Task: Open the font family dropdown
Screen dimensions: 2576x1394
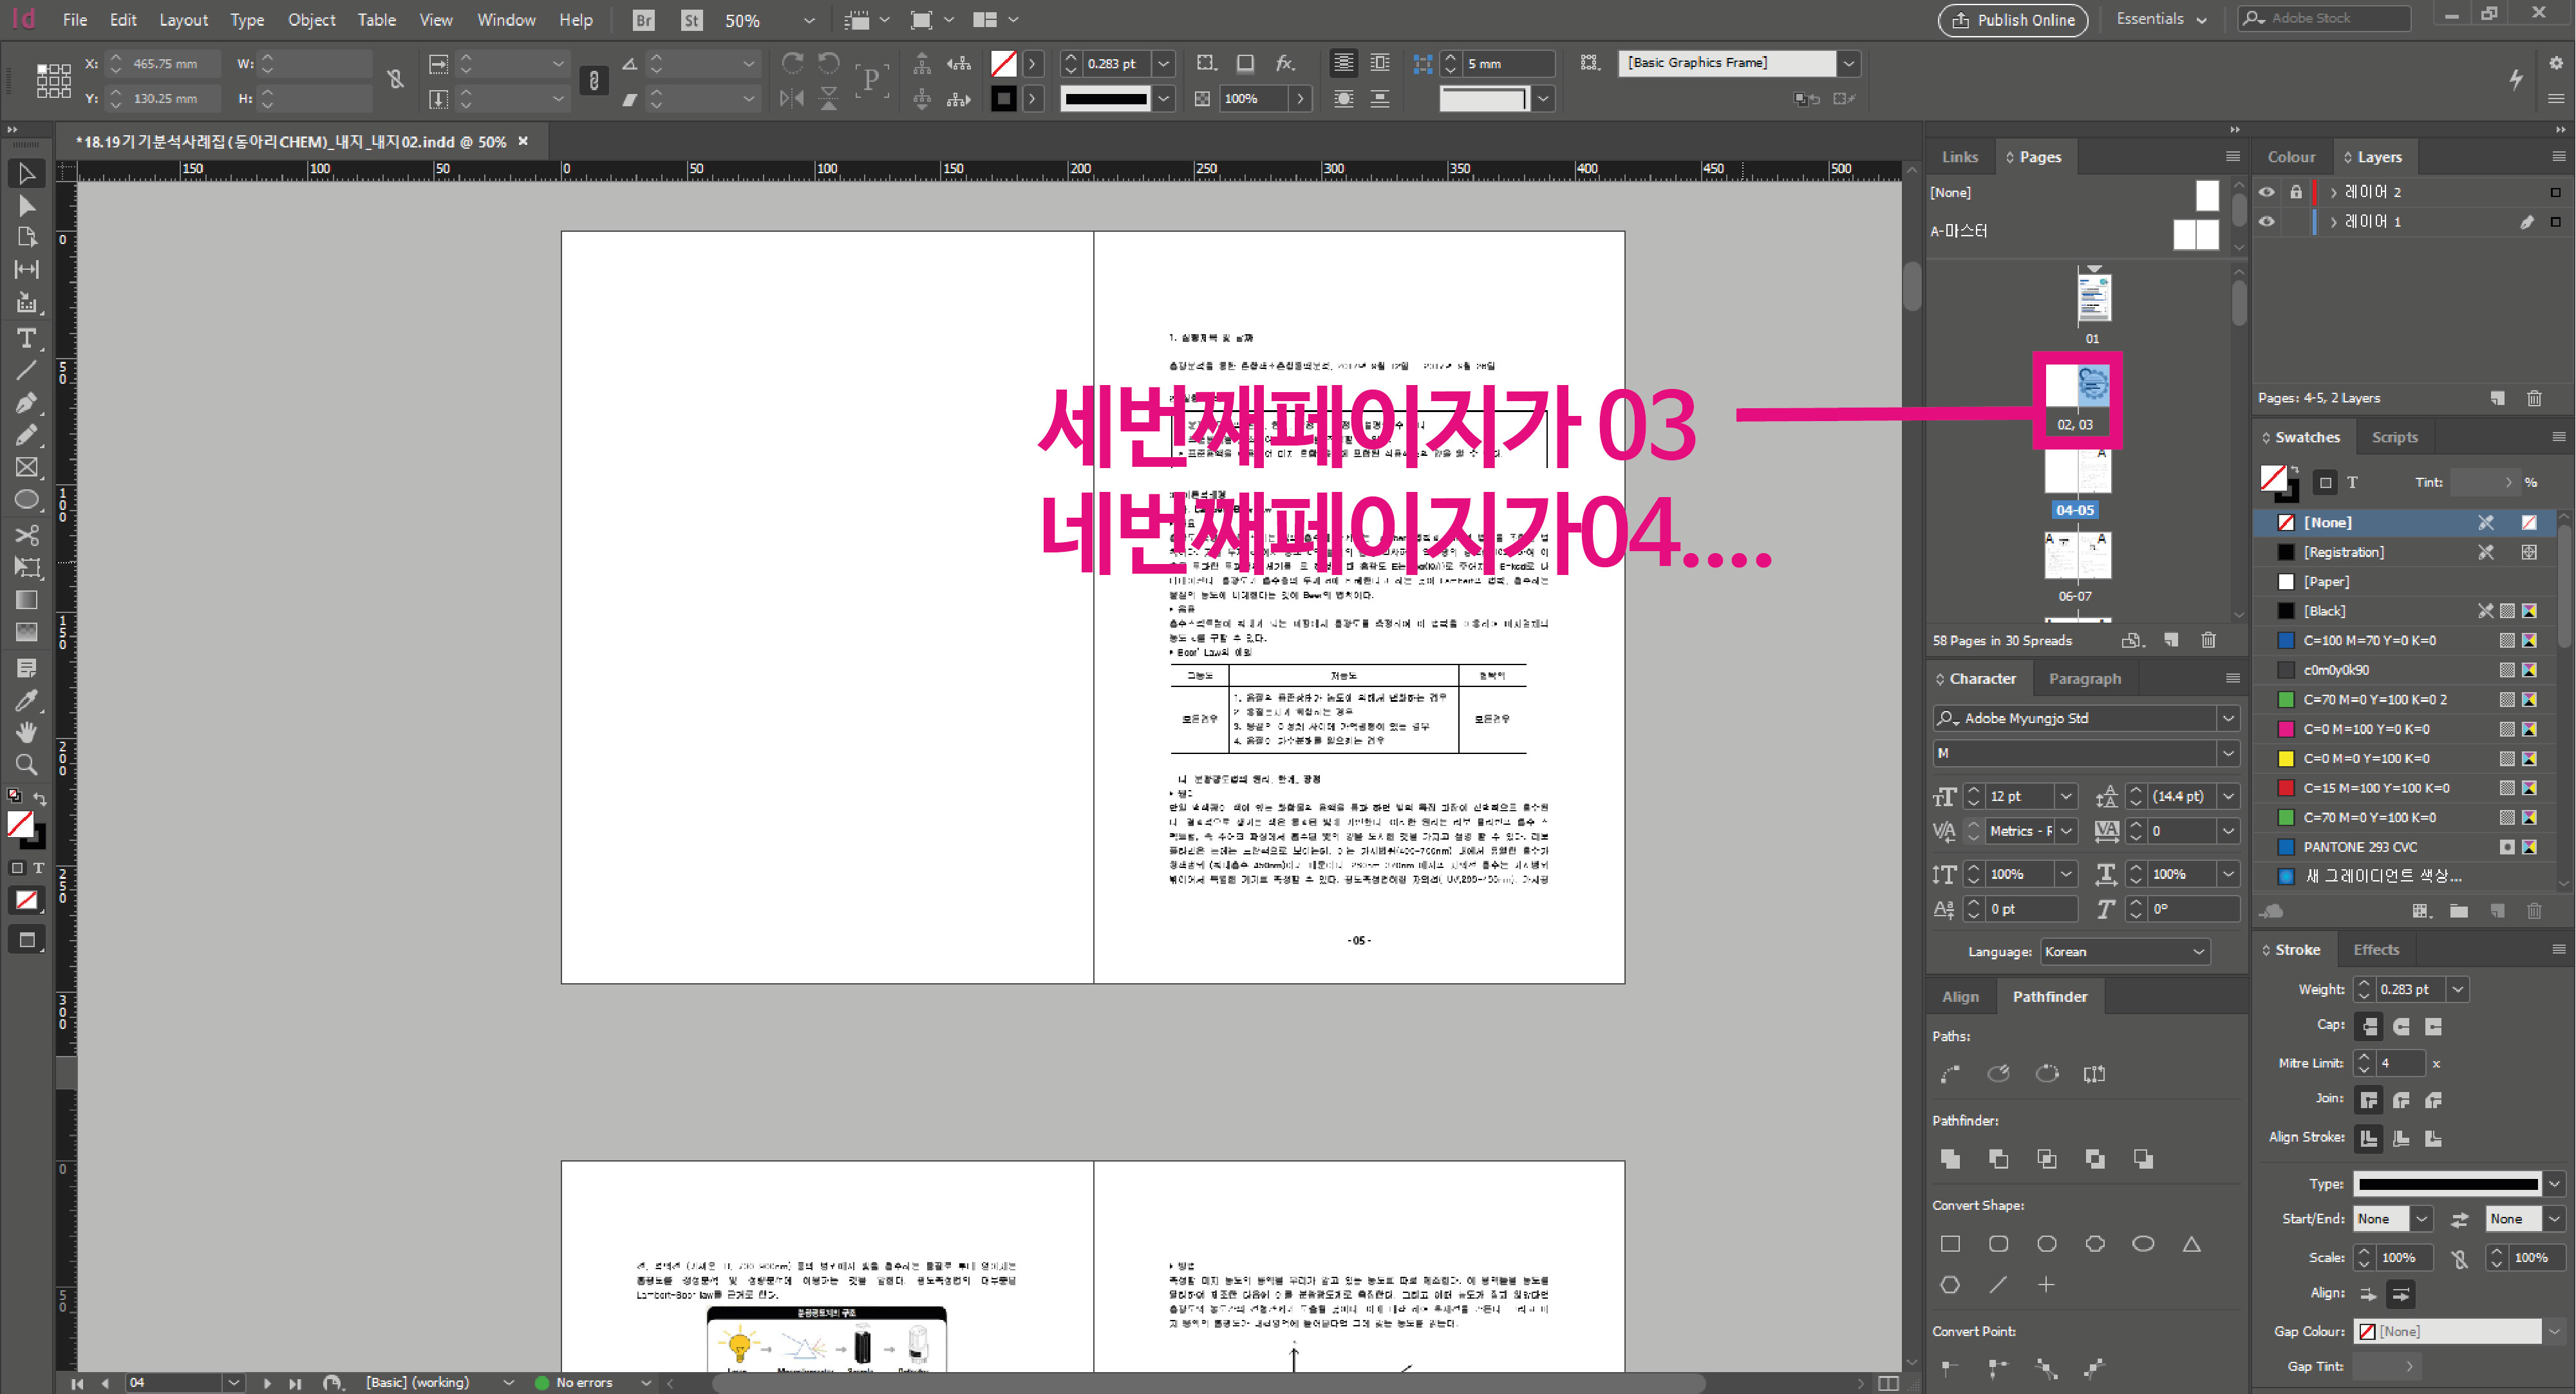Action: click(2228, 718)
